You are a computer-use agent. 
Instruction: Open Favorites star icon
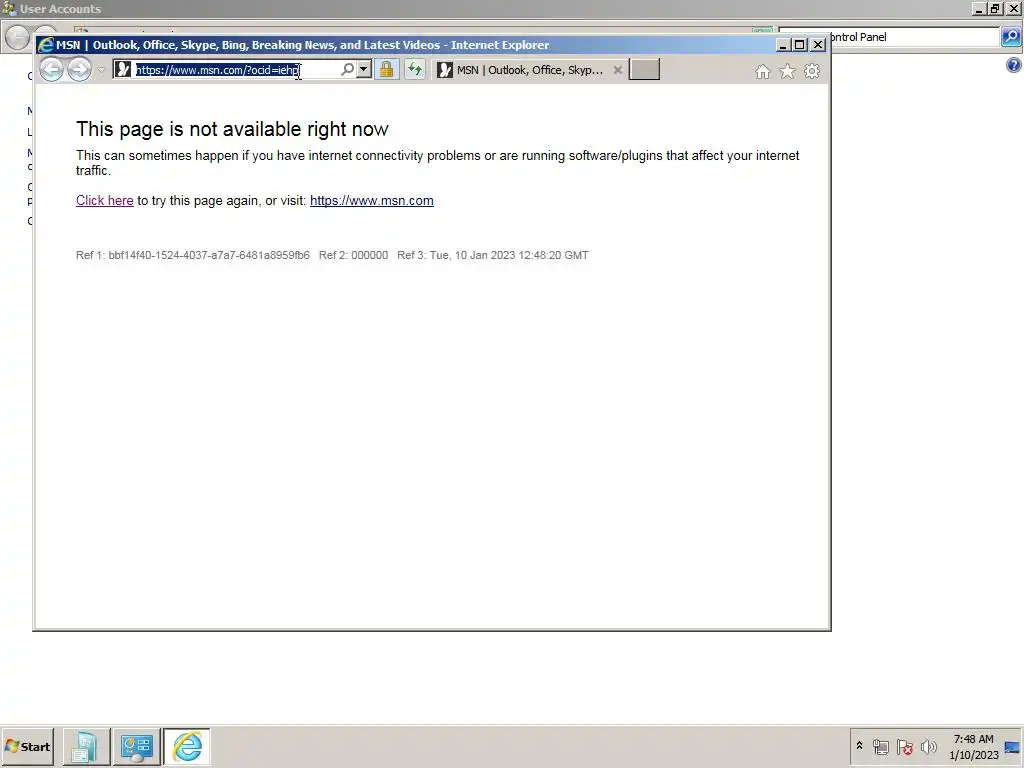[x=788, y=71]
